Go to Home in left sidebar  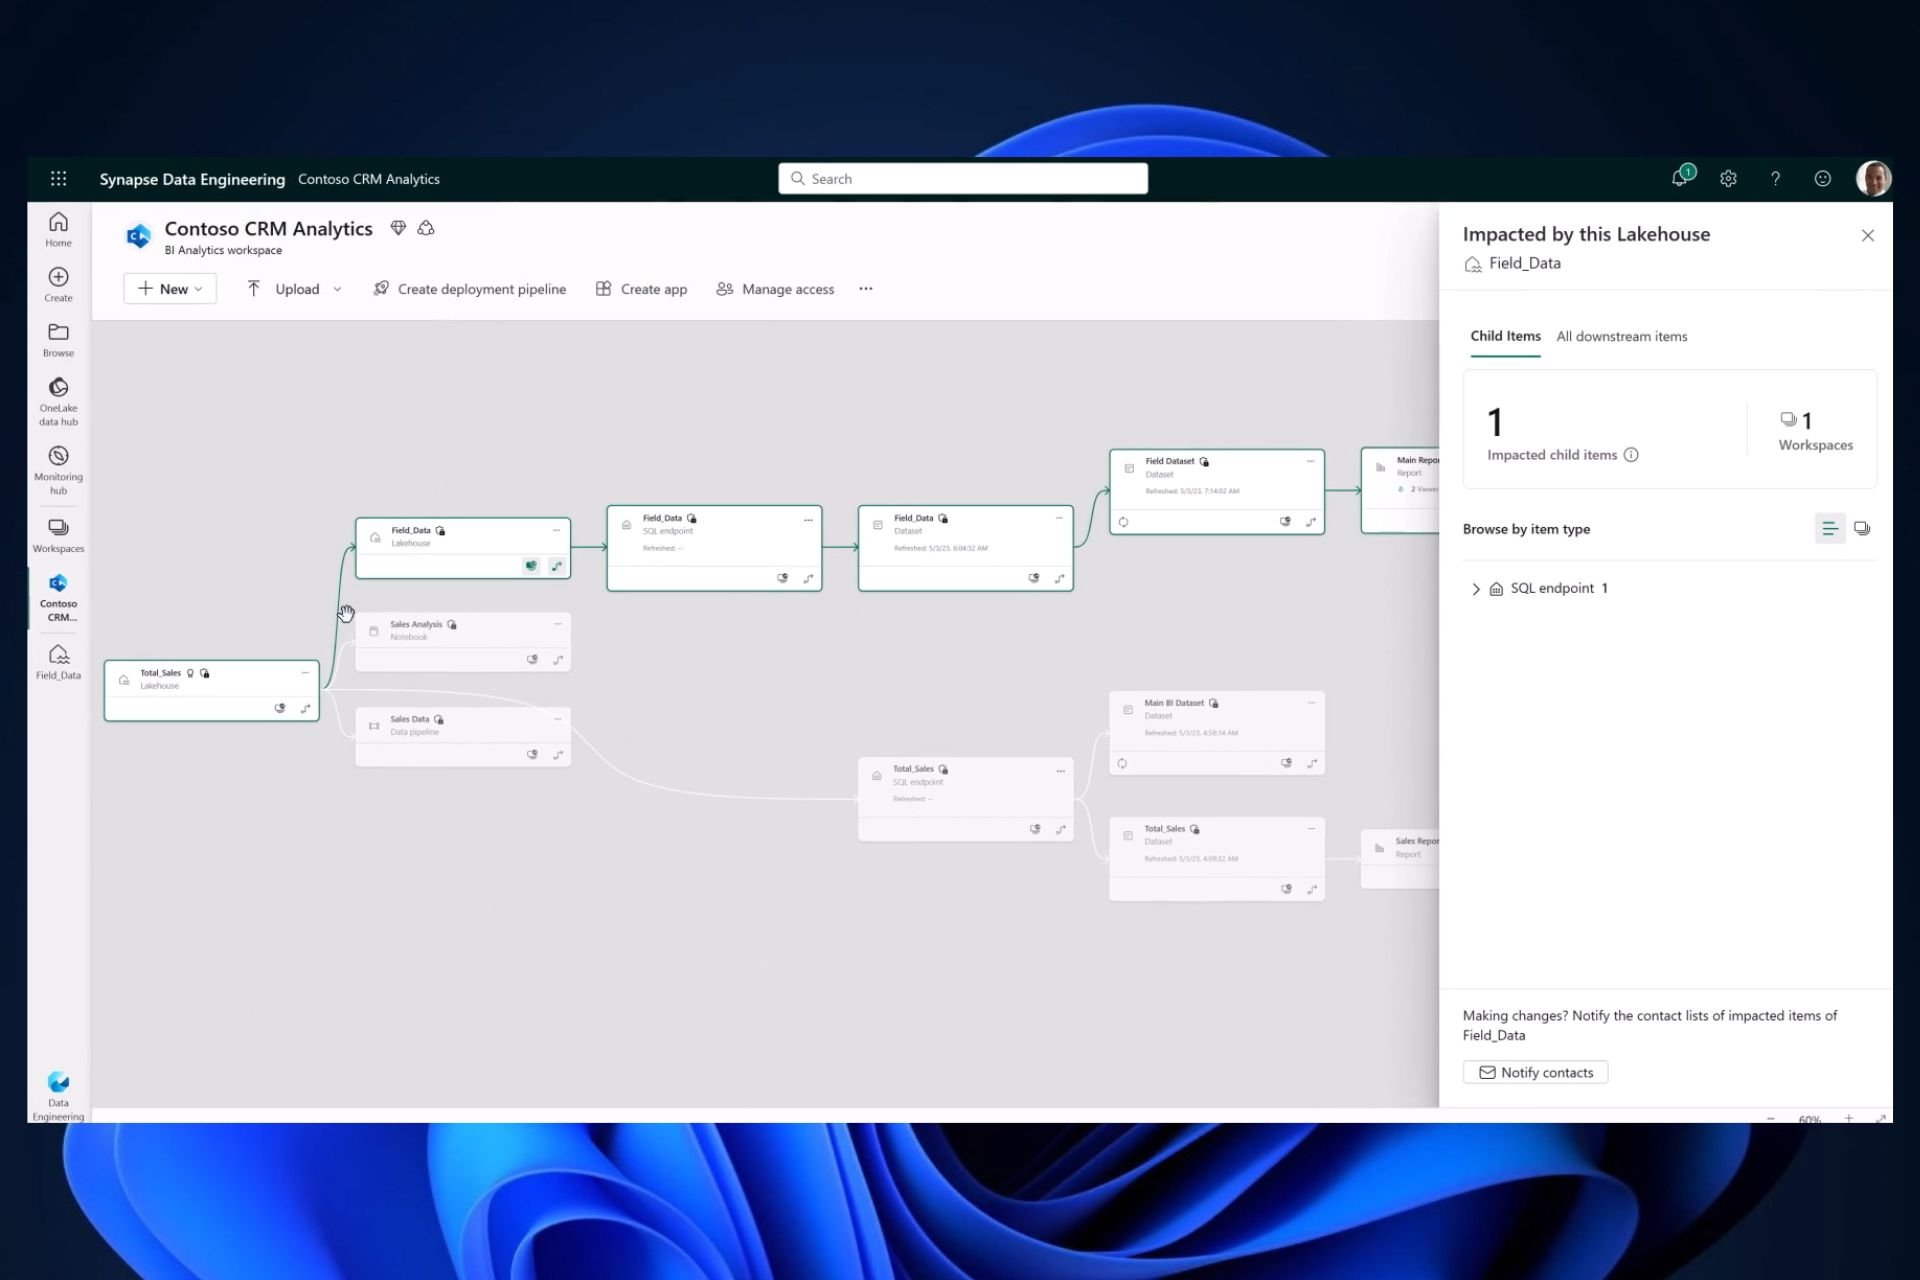[58, 229]
